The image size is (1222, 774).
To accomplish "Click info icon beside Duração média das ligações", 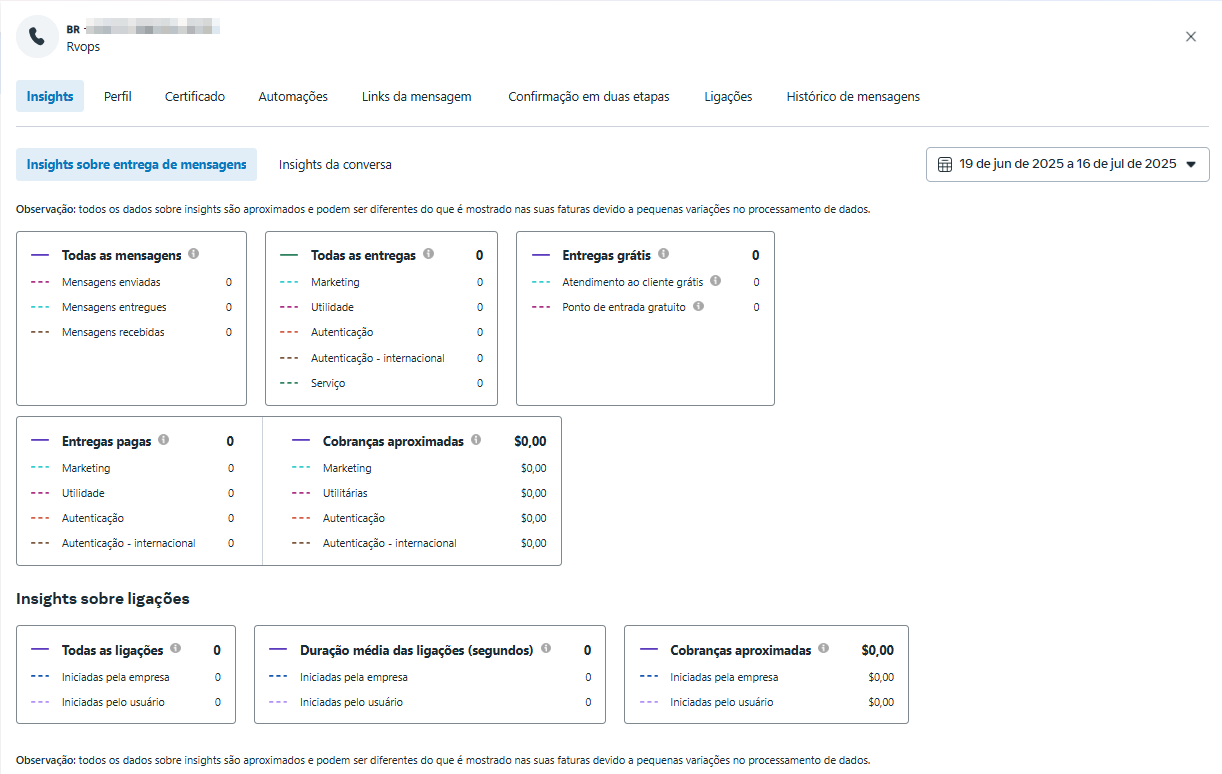I will click(546, 648).
